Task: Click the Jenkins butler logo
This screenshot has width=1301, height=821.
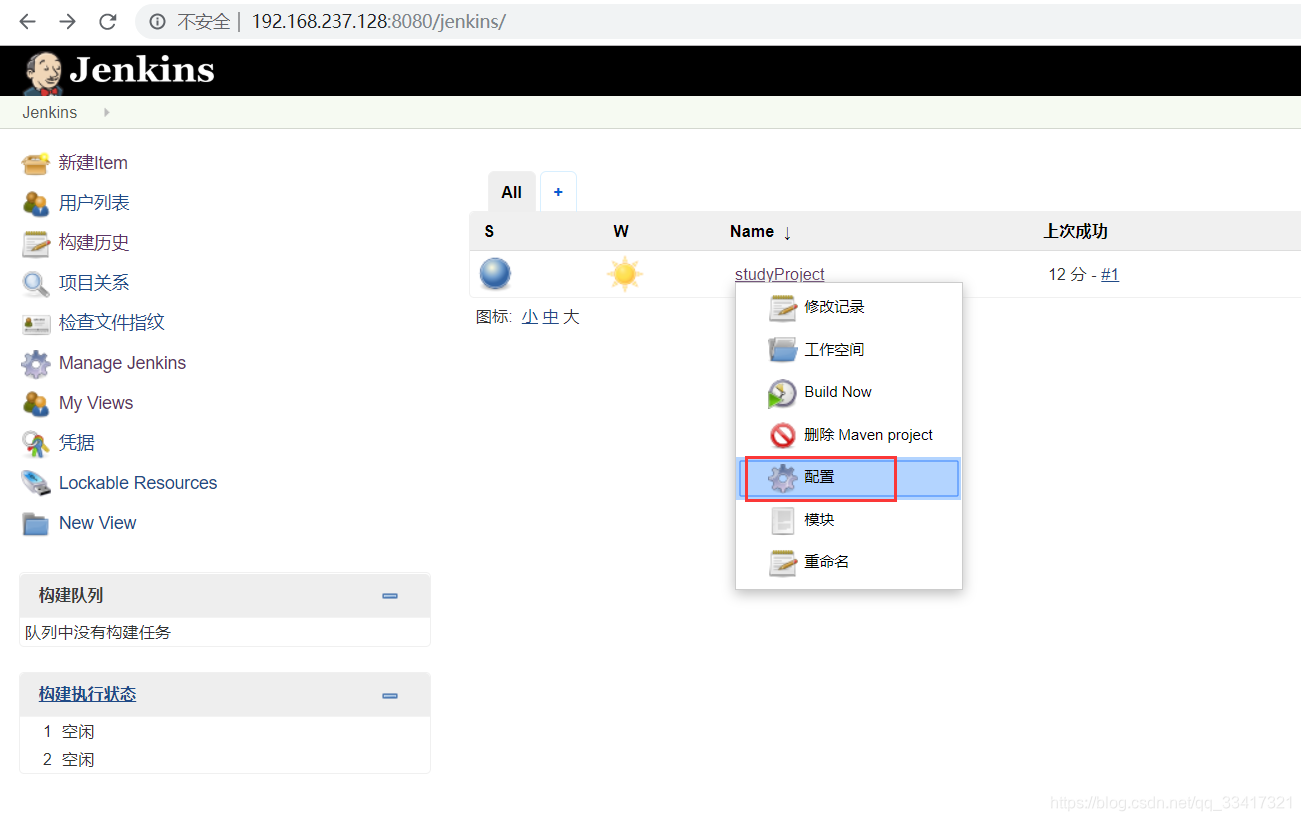Action: point(43,73)
